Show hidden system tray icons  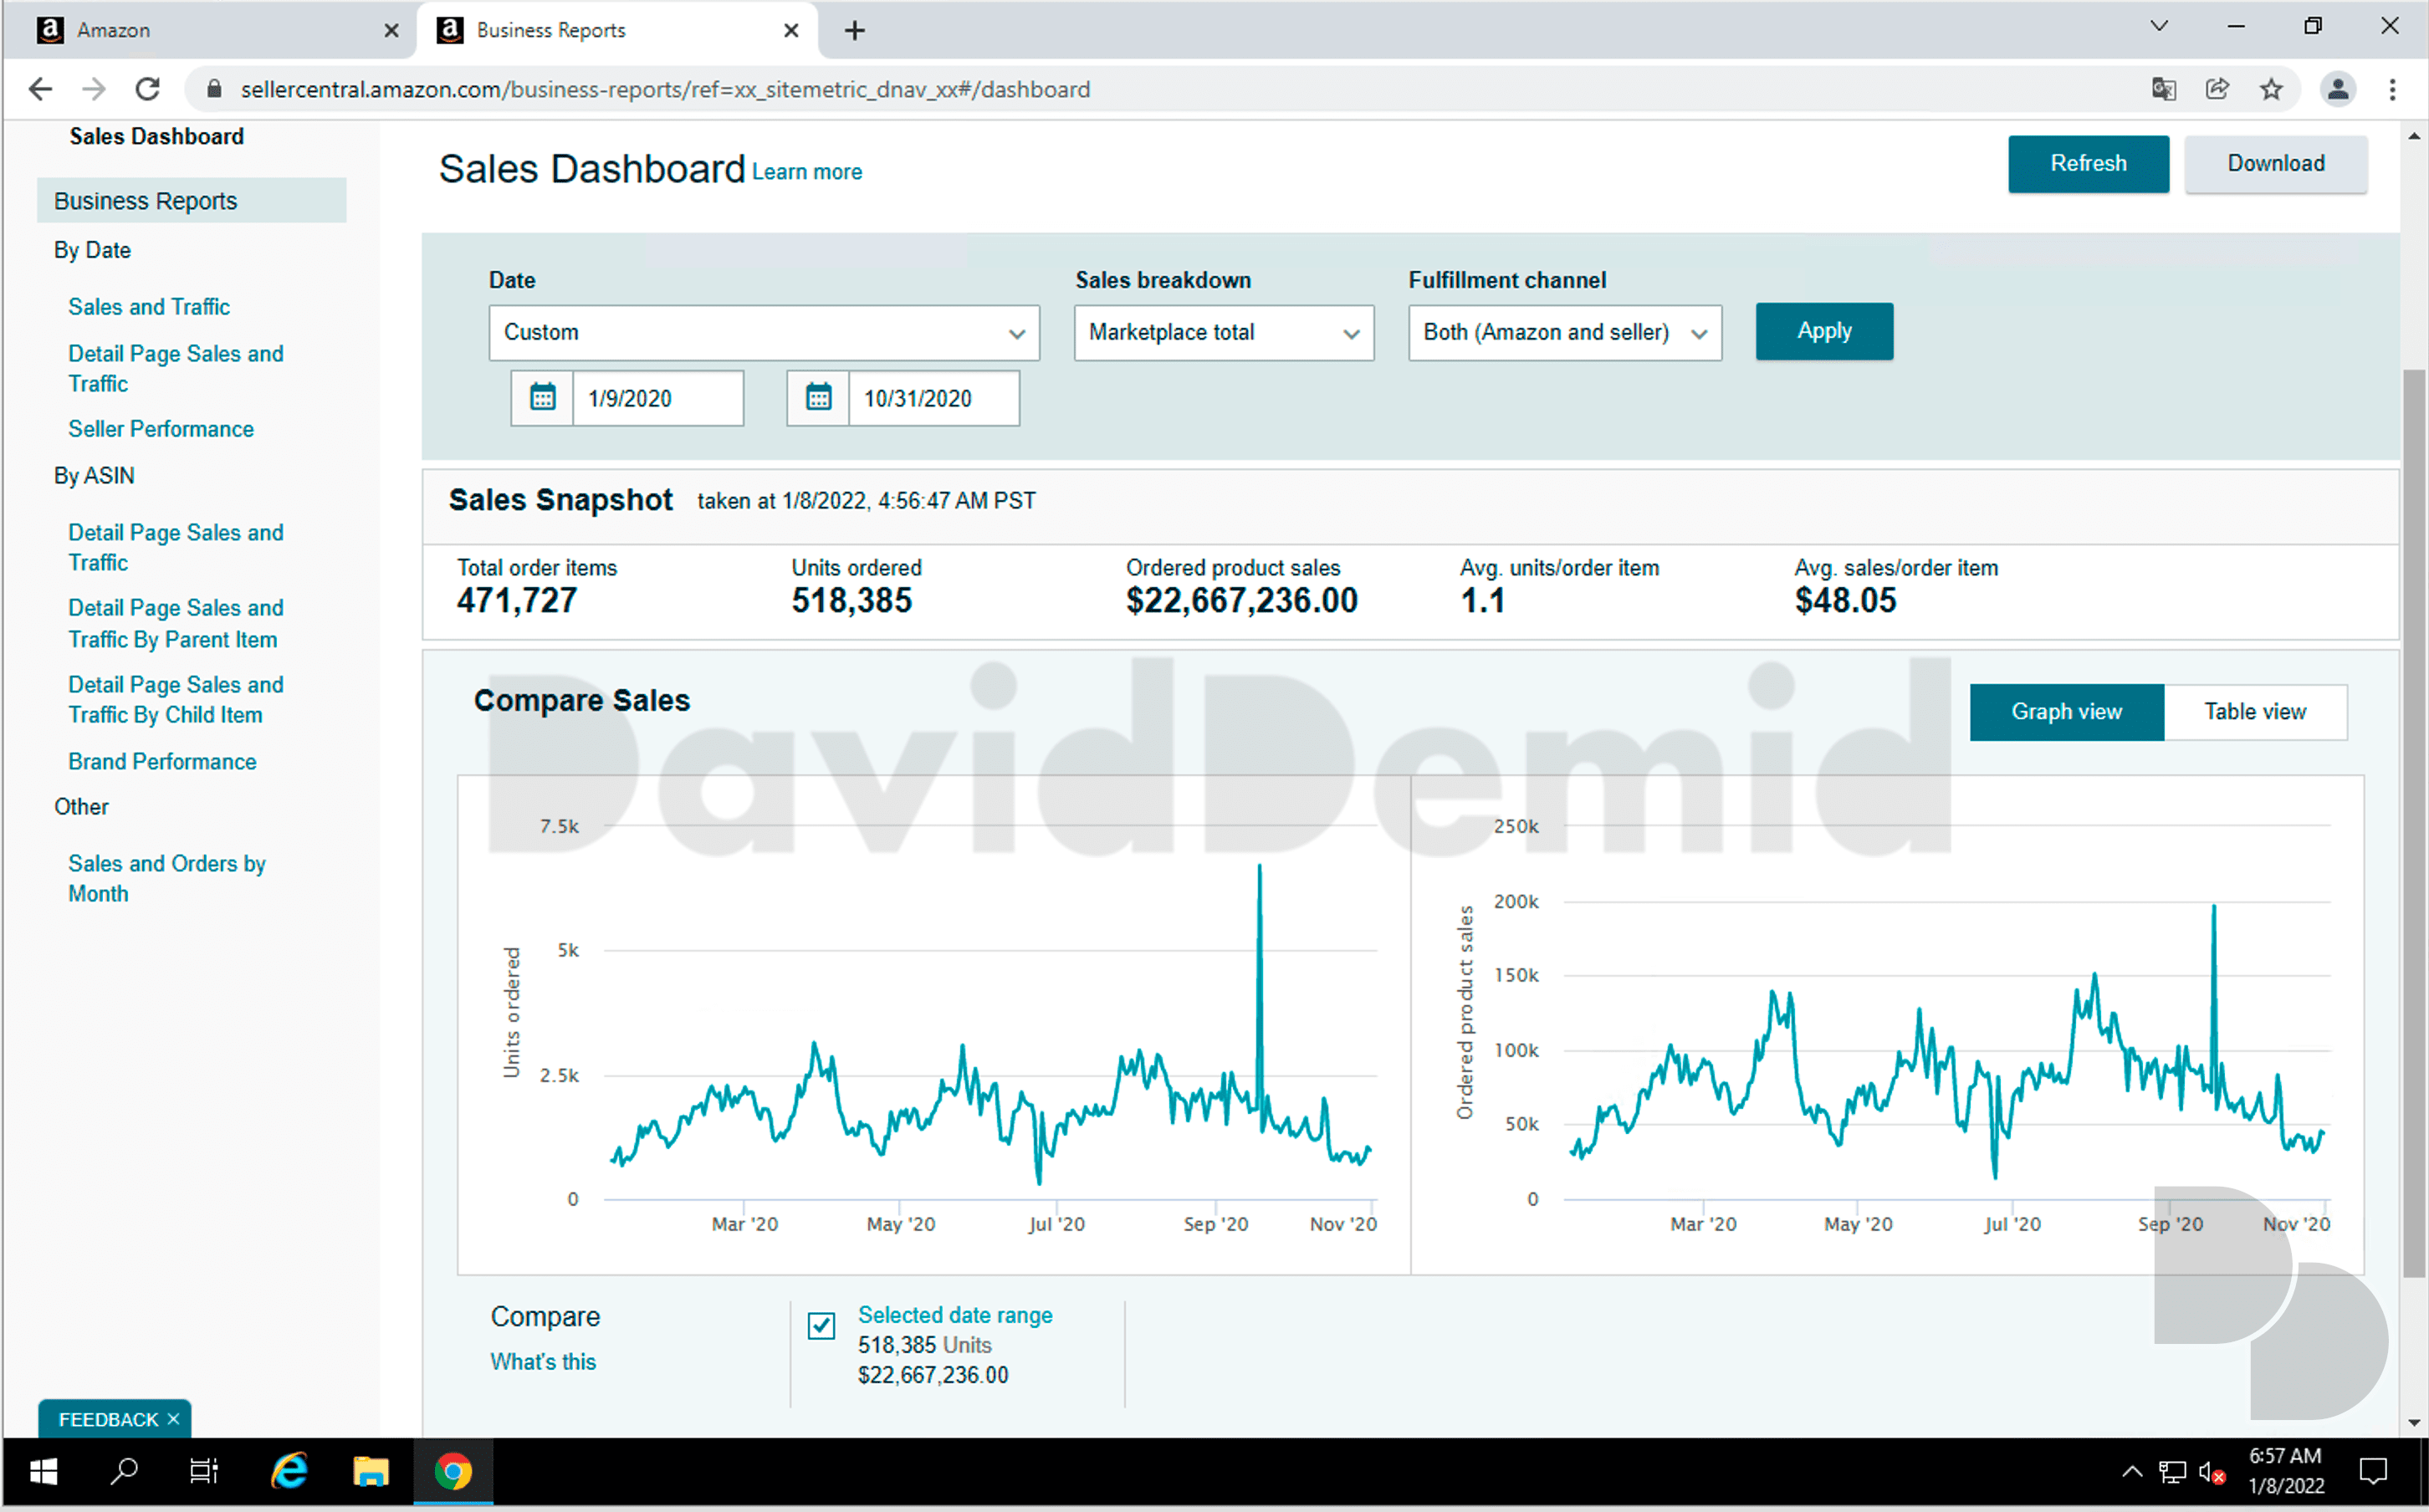(x=2132, y=1471)
